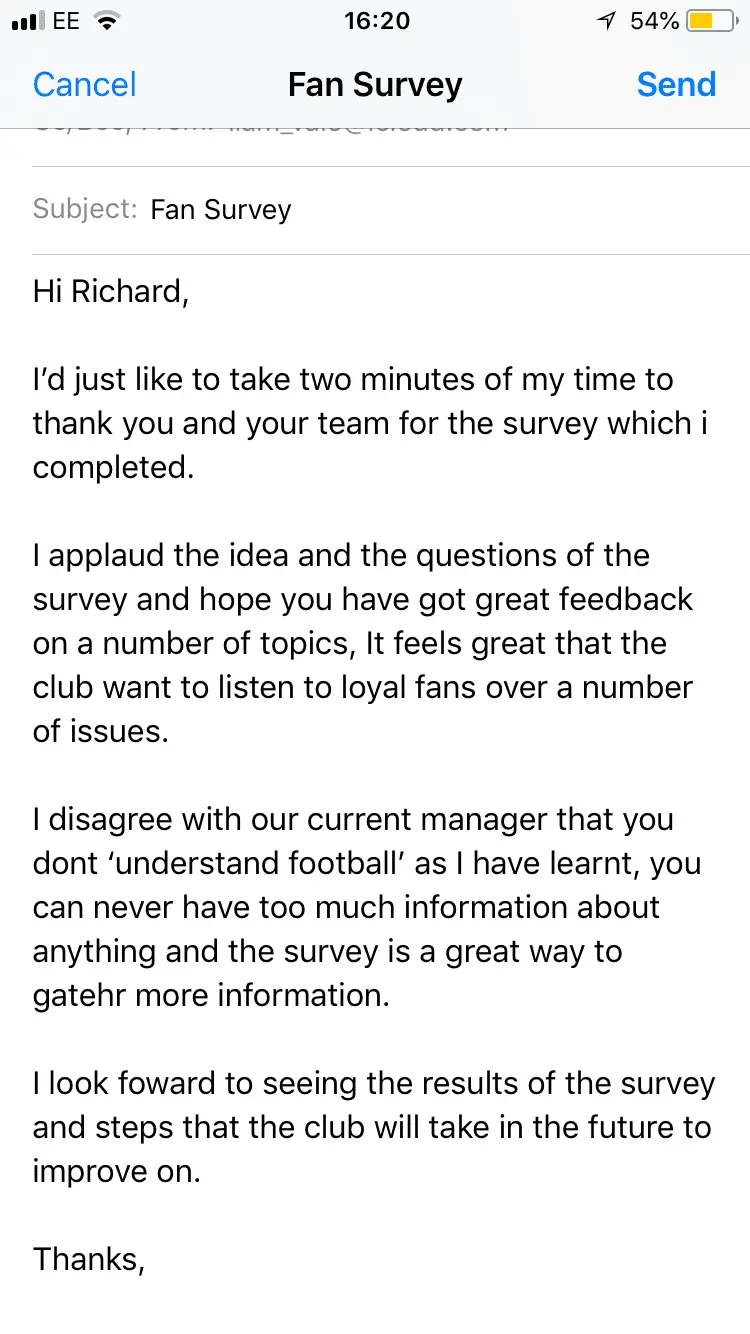
Task: Tap the Wi-Fi signal icon
Action: point(103,21)
